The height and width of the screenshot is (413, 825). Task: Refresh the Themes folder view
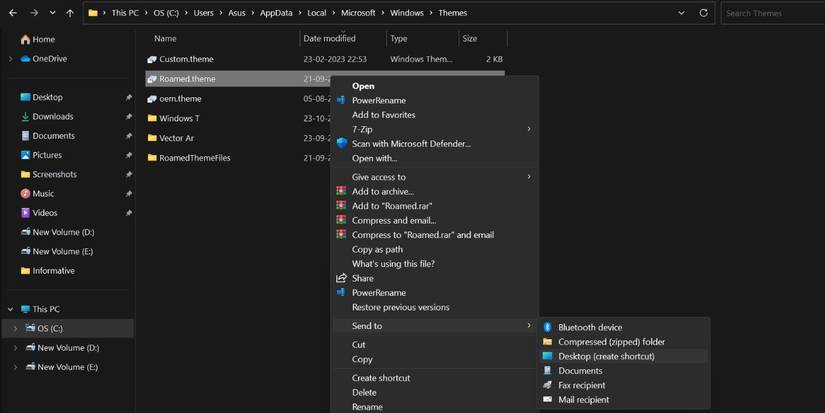(x=703, y=13)
